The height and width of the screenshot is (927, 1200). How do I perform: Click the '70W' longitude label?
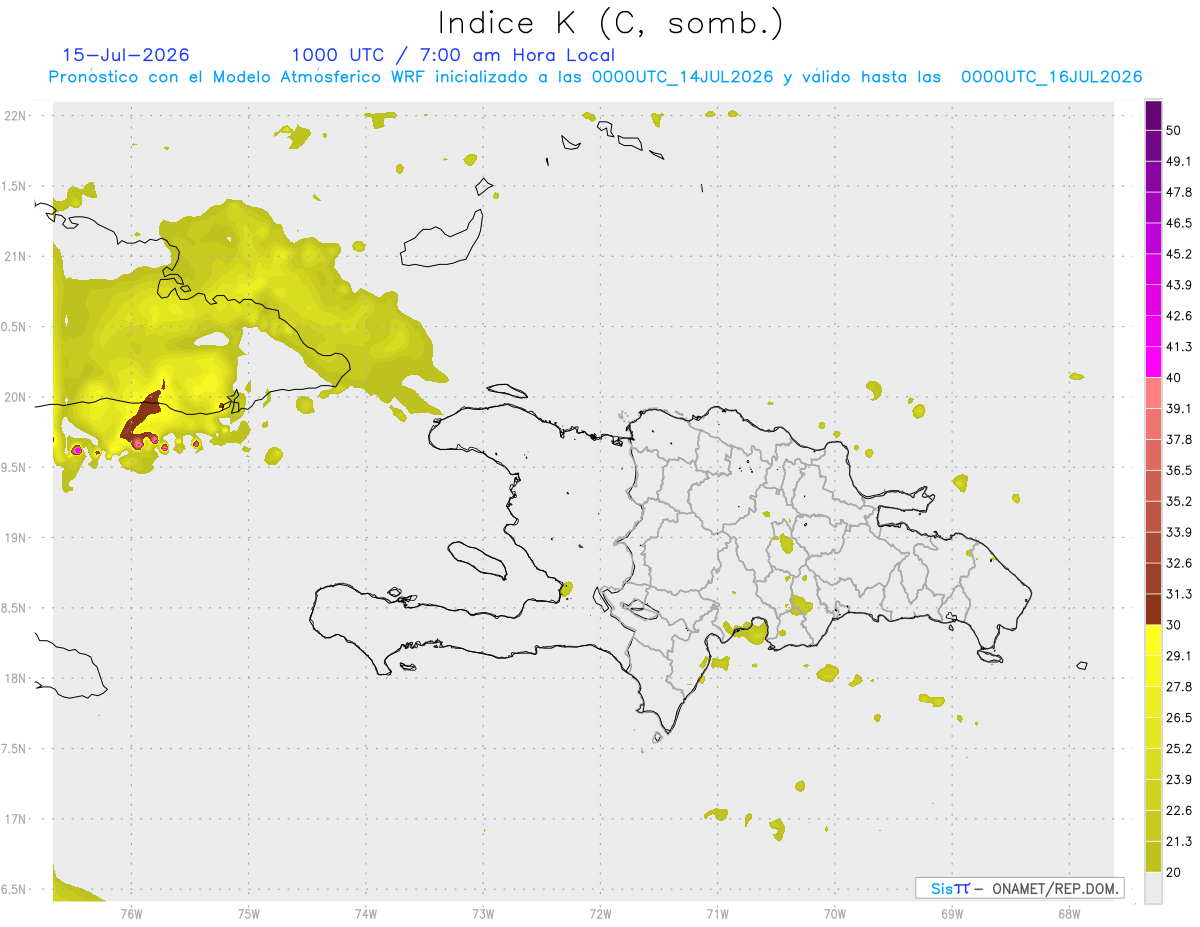click(x=834, y=912)
